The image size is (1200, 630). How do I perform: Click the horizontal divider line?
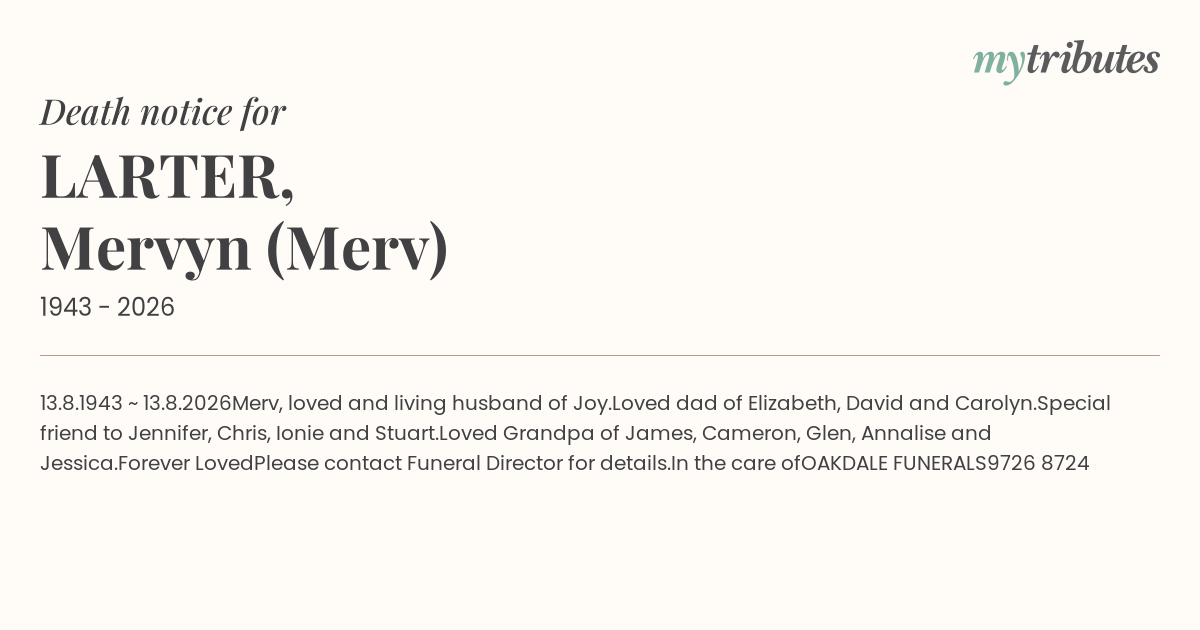[x=600, y=355]
